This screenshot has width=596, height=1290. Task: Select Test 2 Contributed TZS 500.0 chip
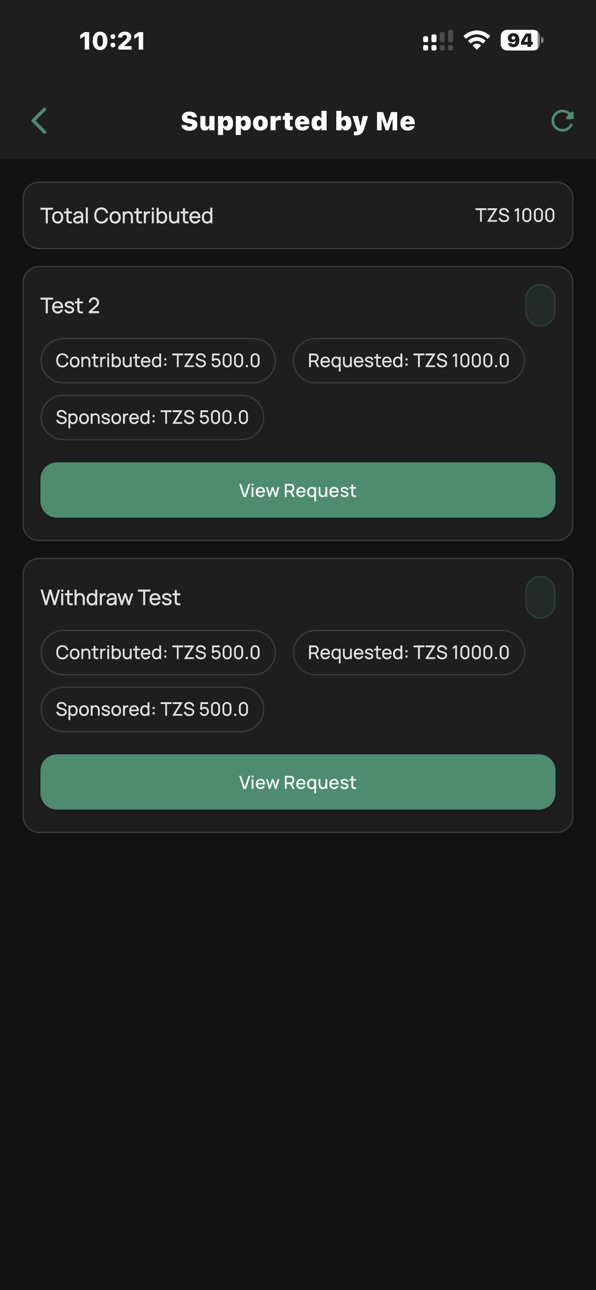point(158,361)
